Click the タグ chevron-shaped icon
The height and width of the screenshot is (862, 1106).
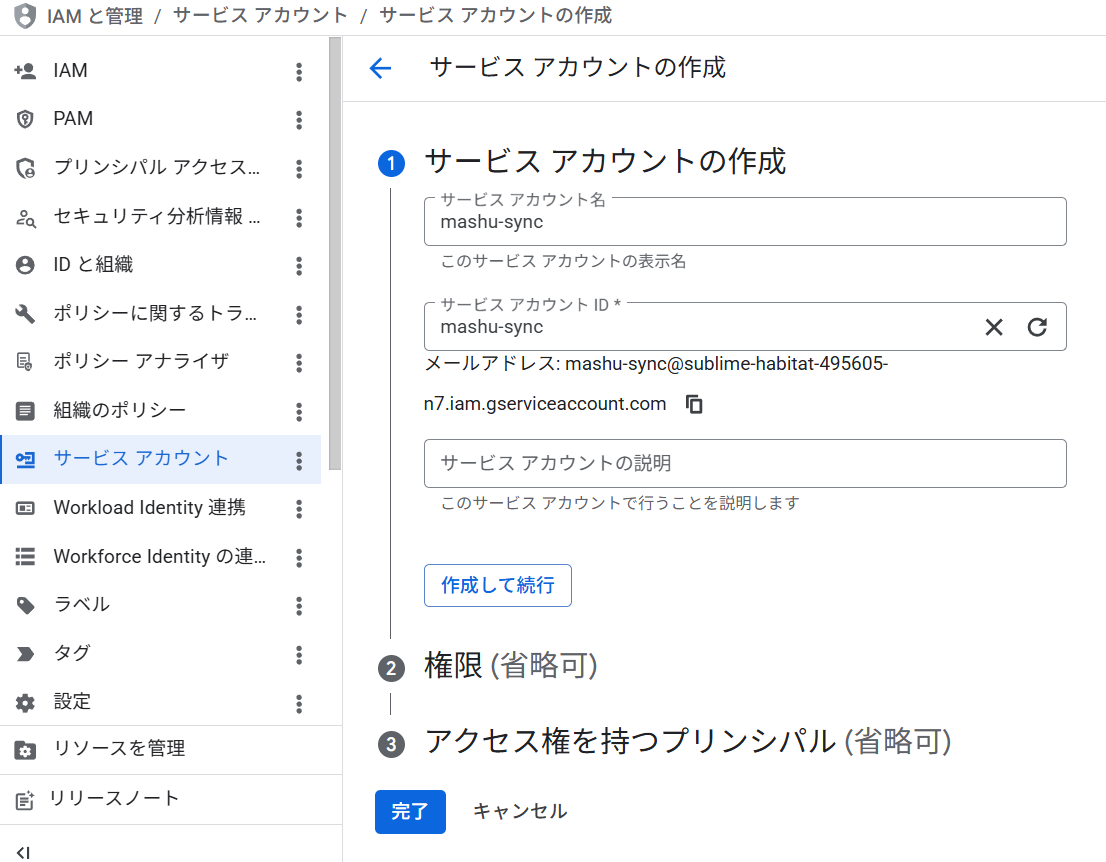pyautogui.click(x=25, y=654)
